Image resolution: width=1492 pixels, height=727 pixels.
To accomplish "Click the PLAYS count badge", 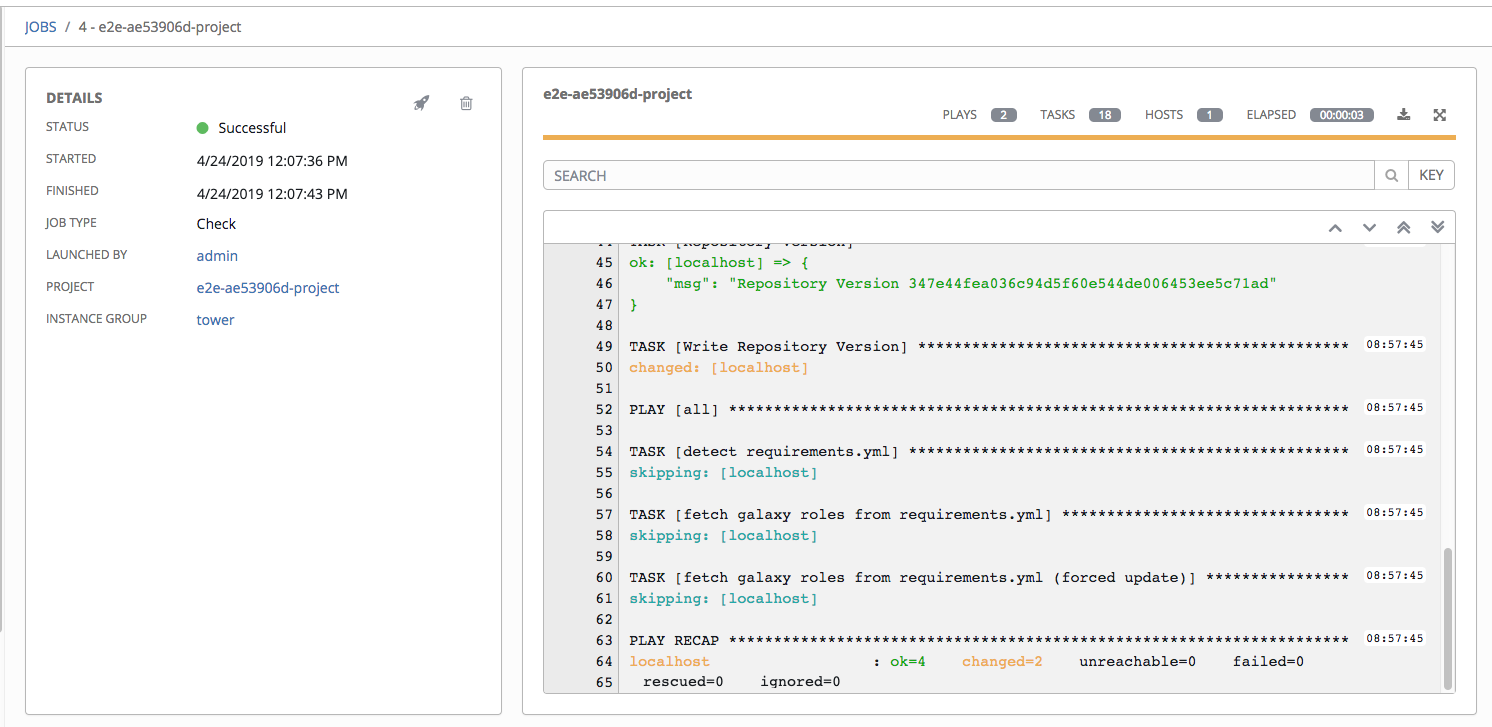I will (1004, 115).
